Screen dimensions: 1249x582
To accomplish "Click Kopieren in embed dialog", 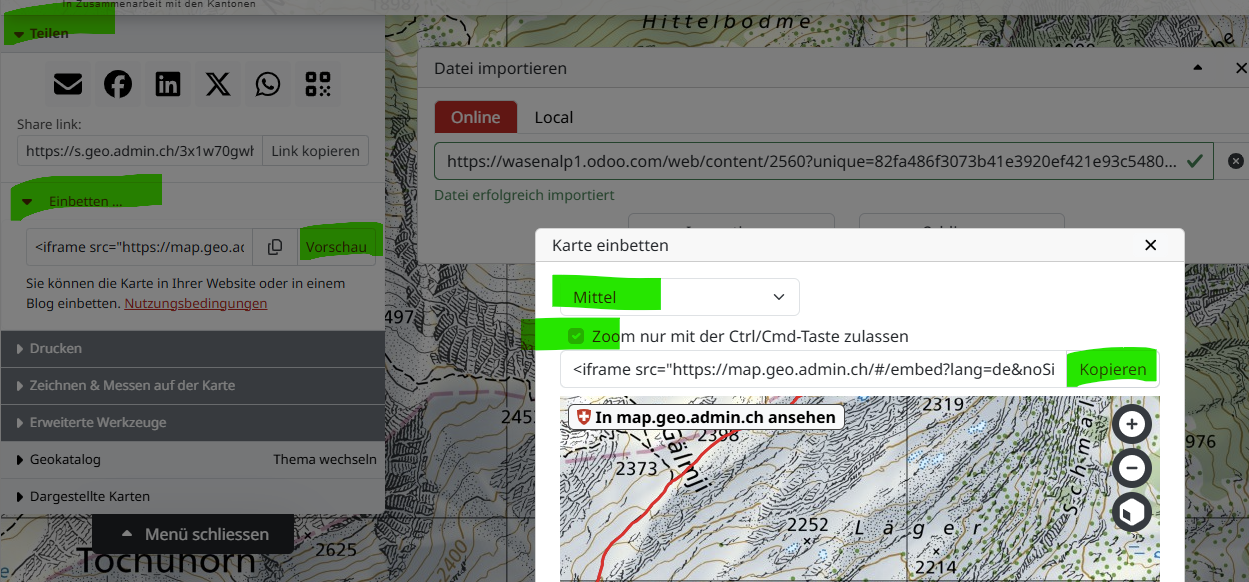I will tap(1113, 369).
